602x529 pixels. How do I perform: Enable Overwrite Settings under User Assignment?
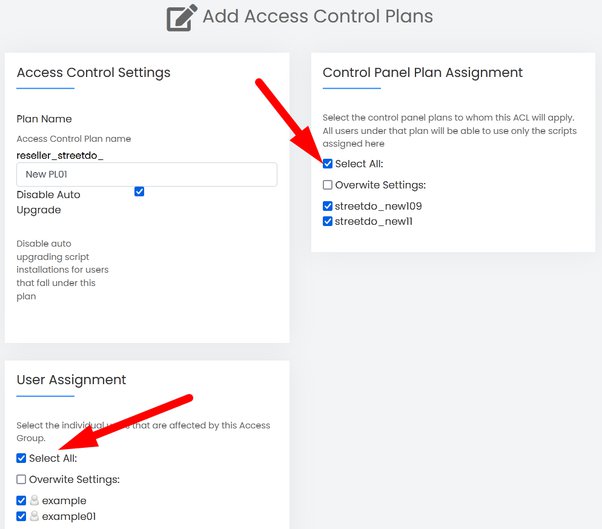tap(22, 479)
